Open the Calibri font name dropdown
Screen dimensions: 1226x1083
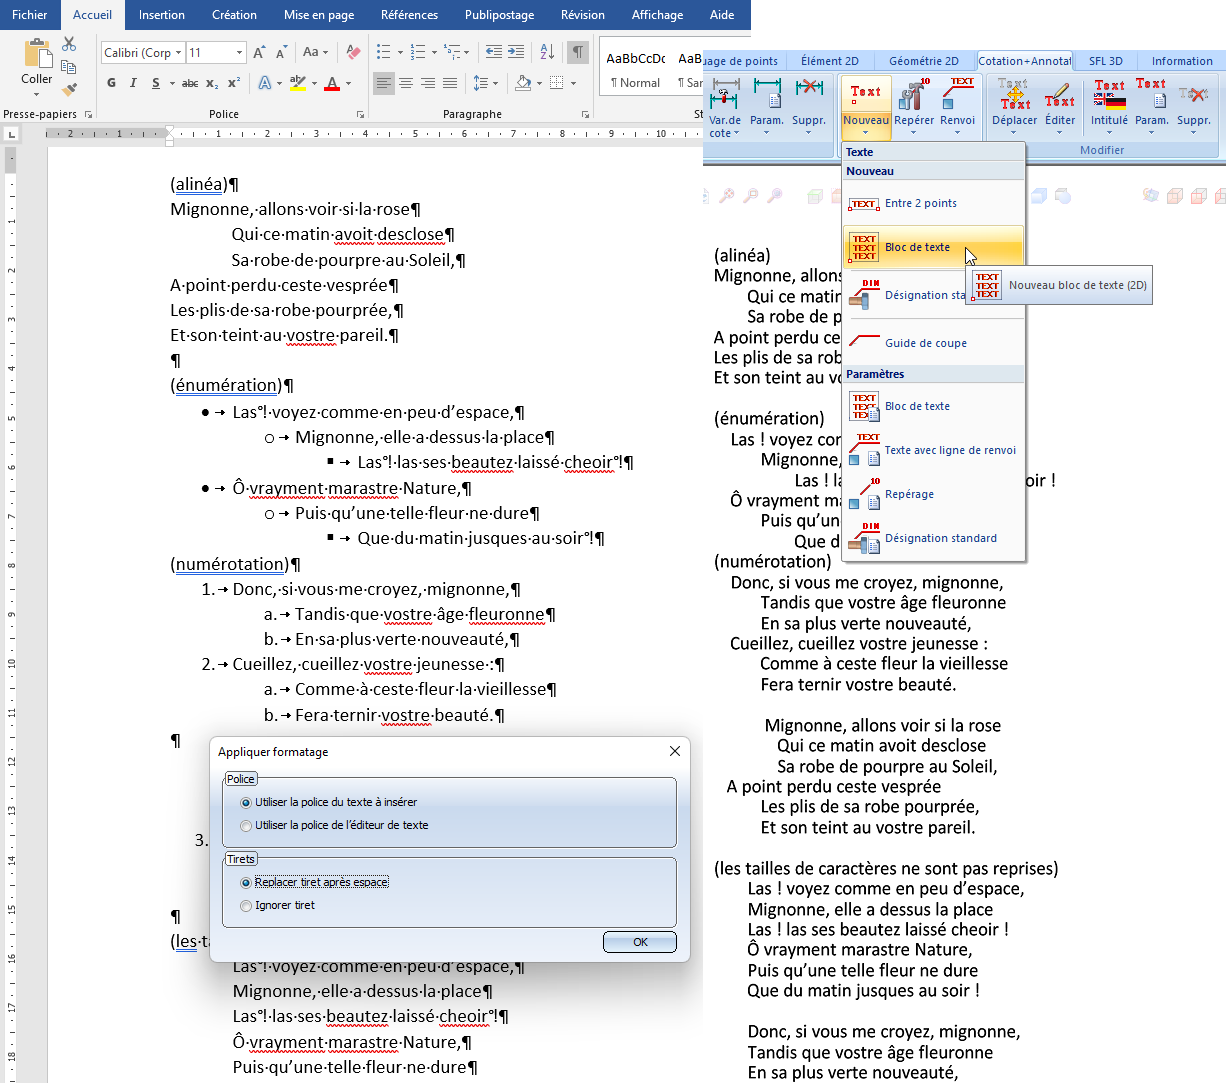[179, 53]
